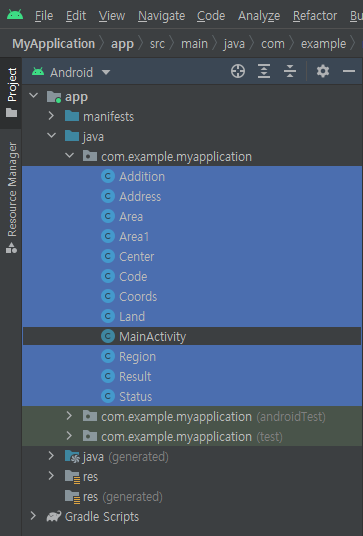Open the Navigate menu
363x536 pixels.
(x=161, y=16)
